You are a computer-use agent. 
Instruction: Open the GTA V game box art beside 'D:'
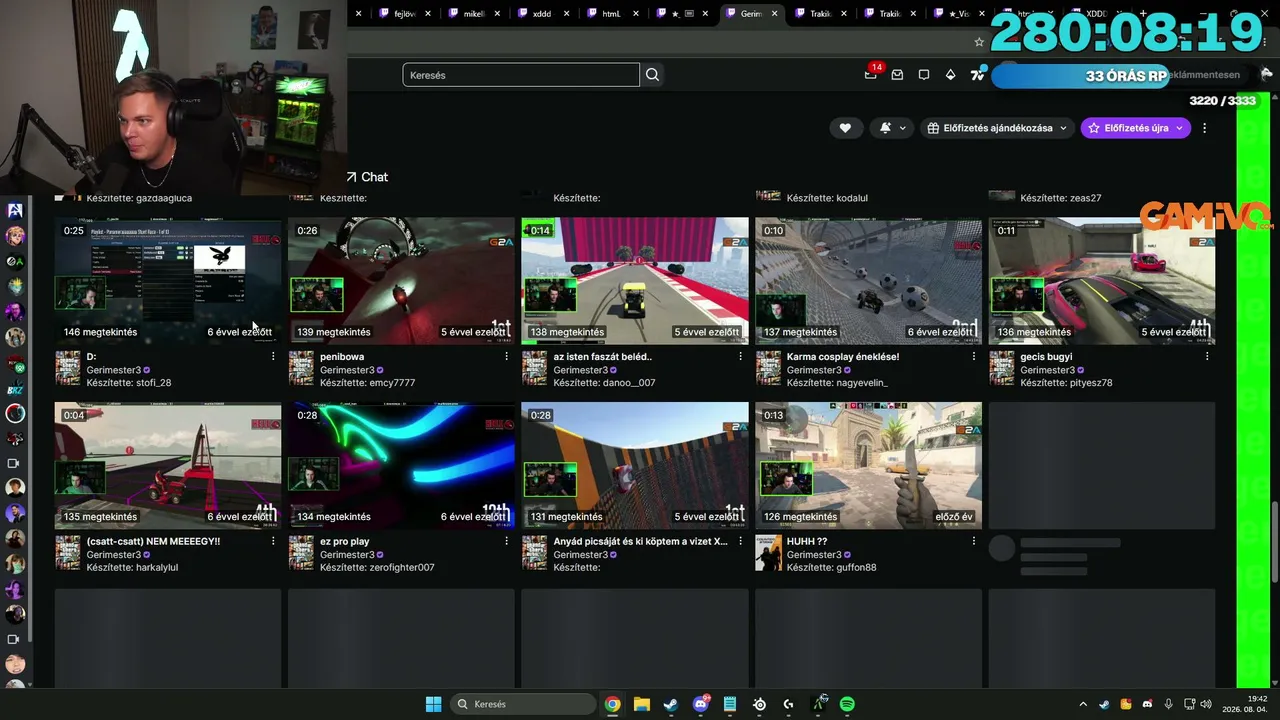pos(67,368)
